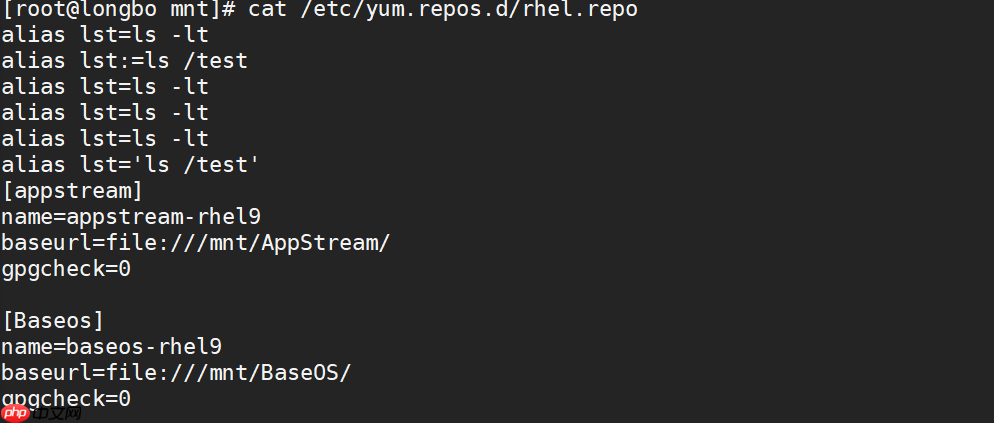Click the word rhel.repo in the command

[x=580, y=10]
